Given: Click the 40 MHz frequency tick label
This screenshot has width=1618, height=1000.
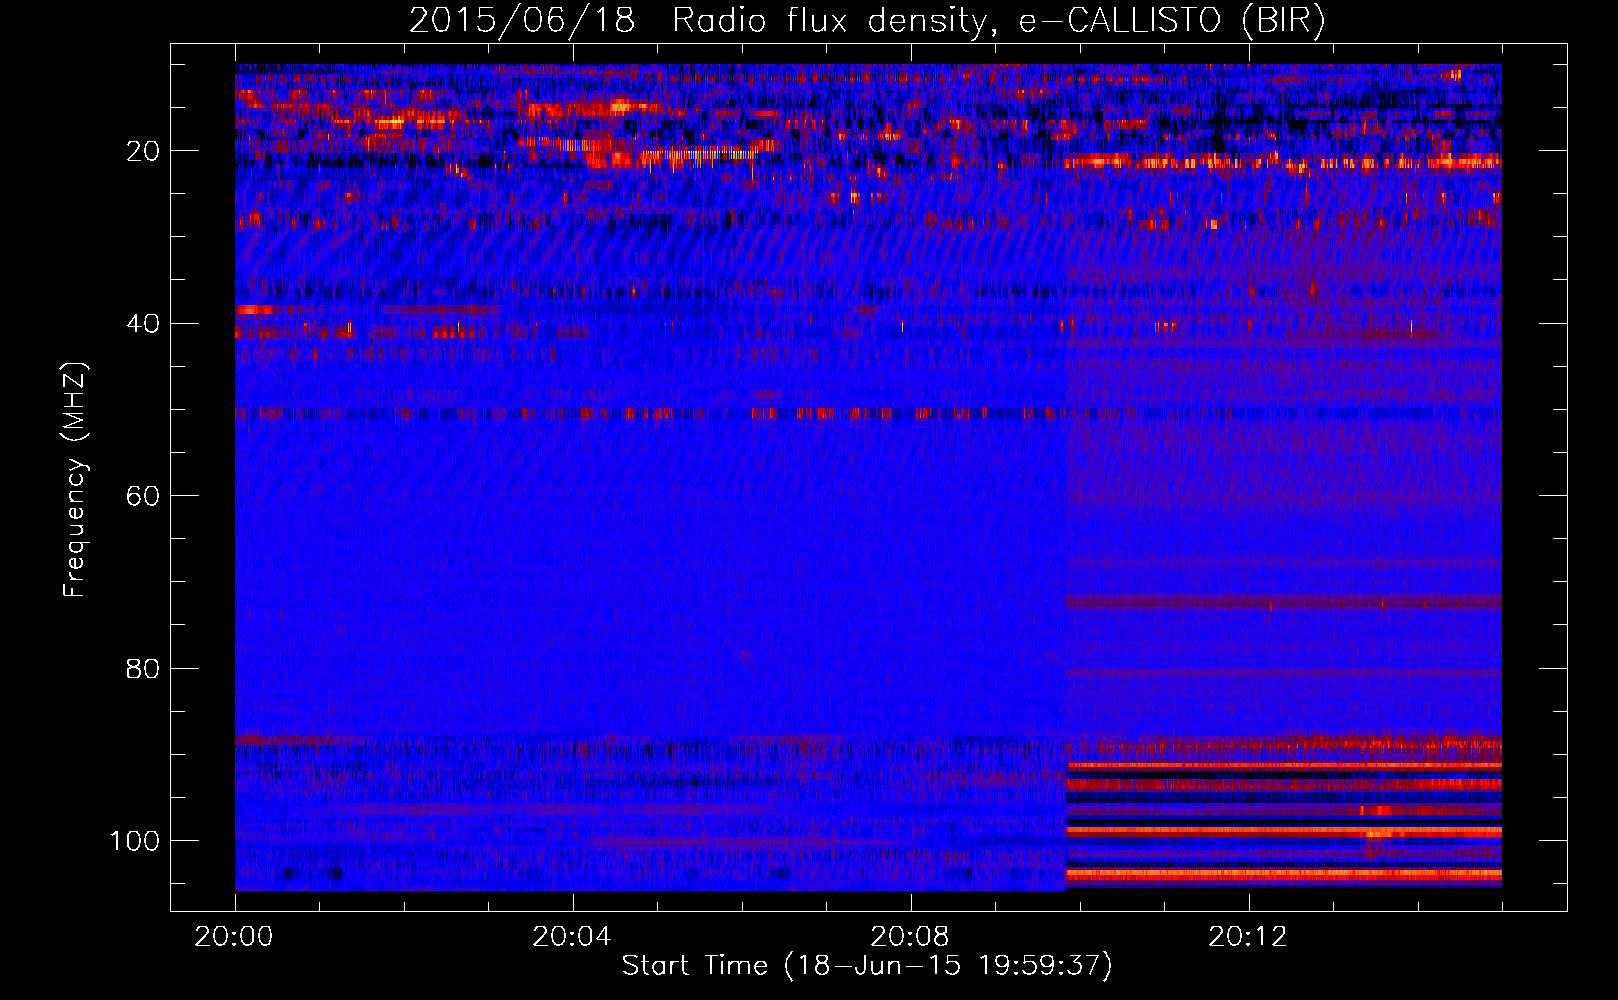Looking at the screenshot, I should tap(144, 324).
